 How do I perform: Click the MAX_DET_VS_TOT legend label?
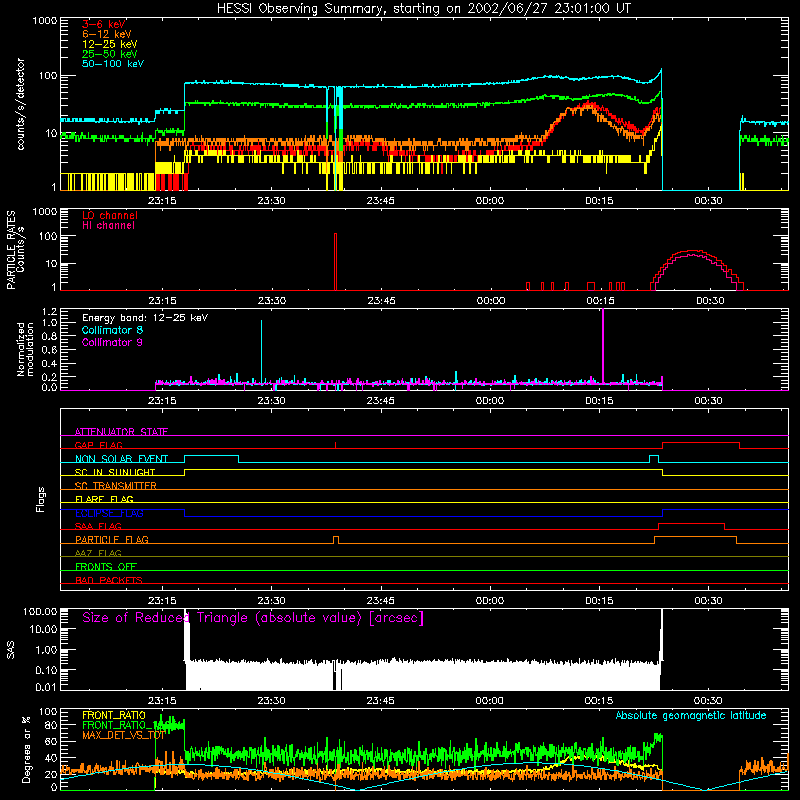[123, 735]
